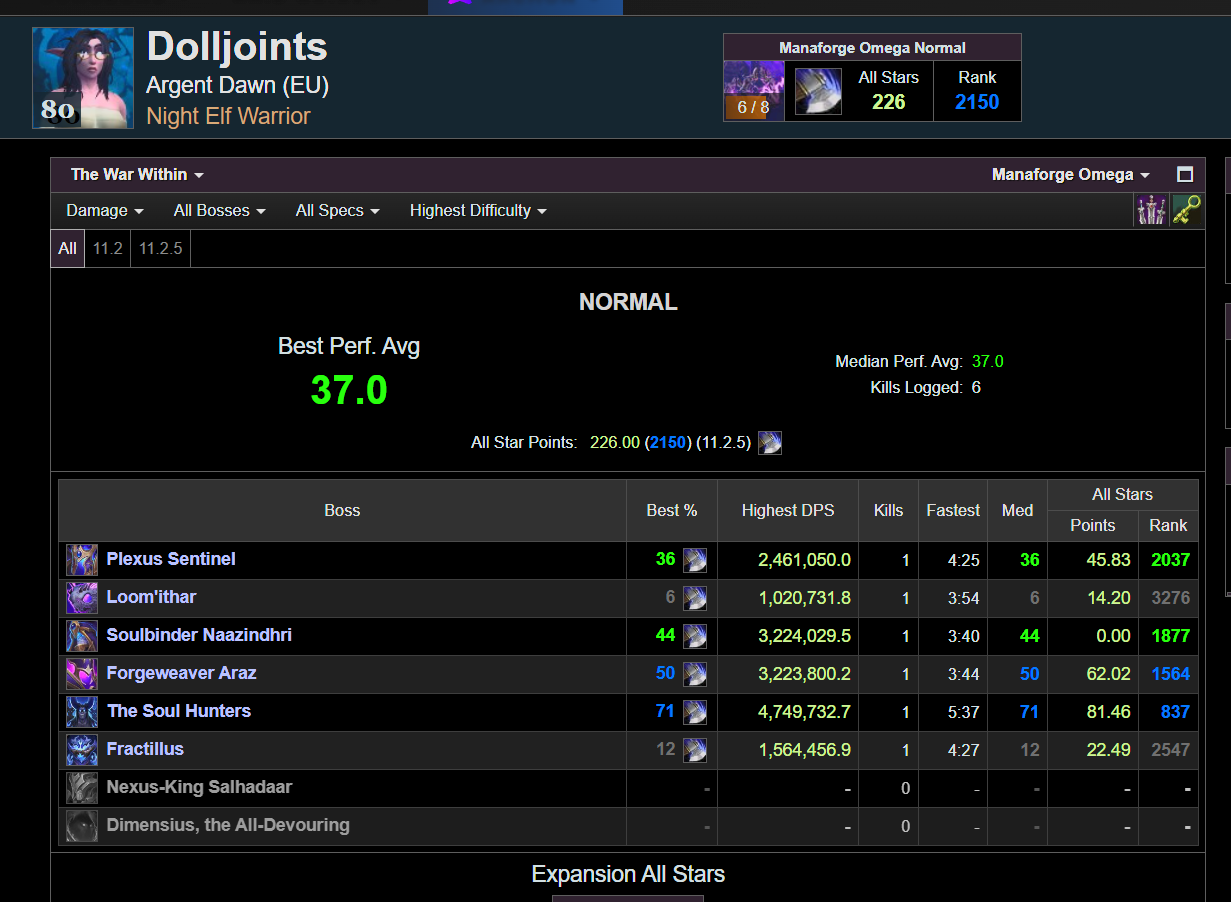
Task: Click Forgeweaver Araz boss icon
Action: click(x=82, y=674)
